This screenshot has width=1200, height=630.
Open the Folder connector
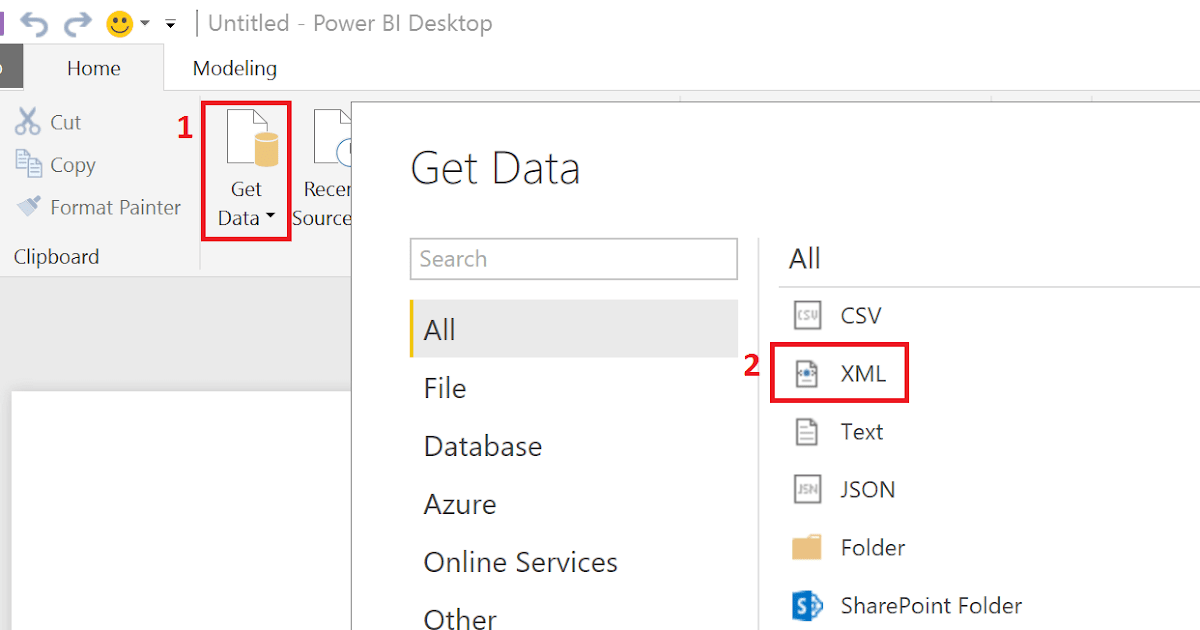tap(870, 547)
